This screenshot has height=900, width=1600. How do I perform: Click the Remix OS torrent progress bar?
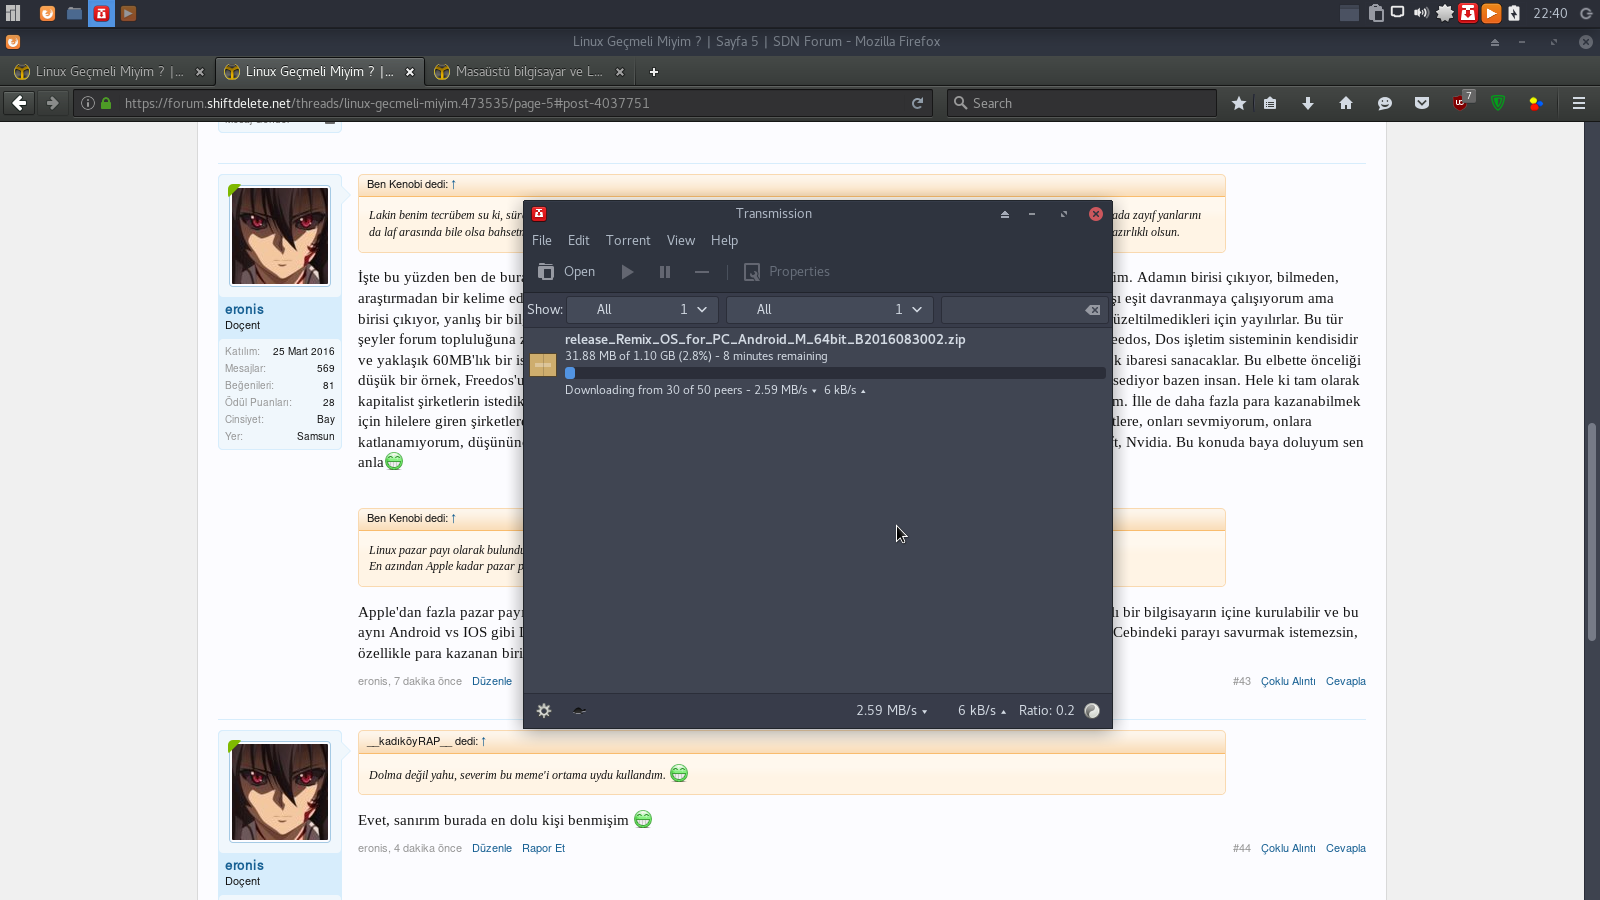point(835,373)
